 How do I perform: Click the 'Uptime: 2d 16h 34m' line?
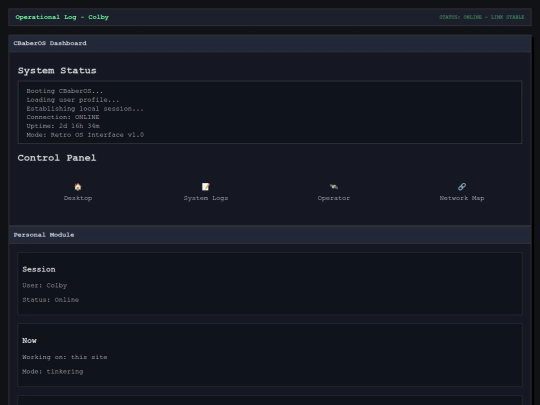point(63,126)
